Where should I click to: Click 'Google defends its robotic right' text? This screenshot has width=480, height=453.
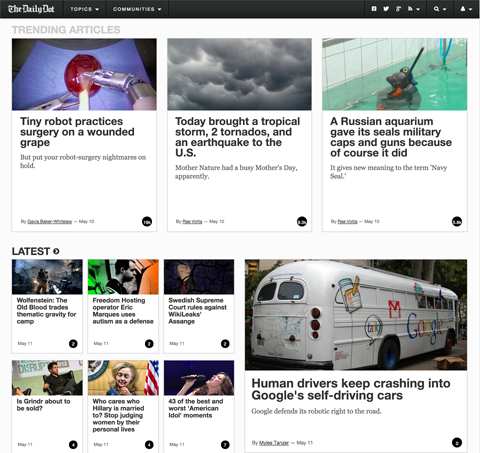click(x=316, y=411)
